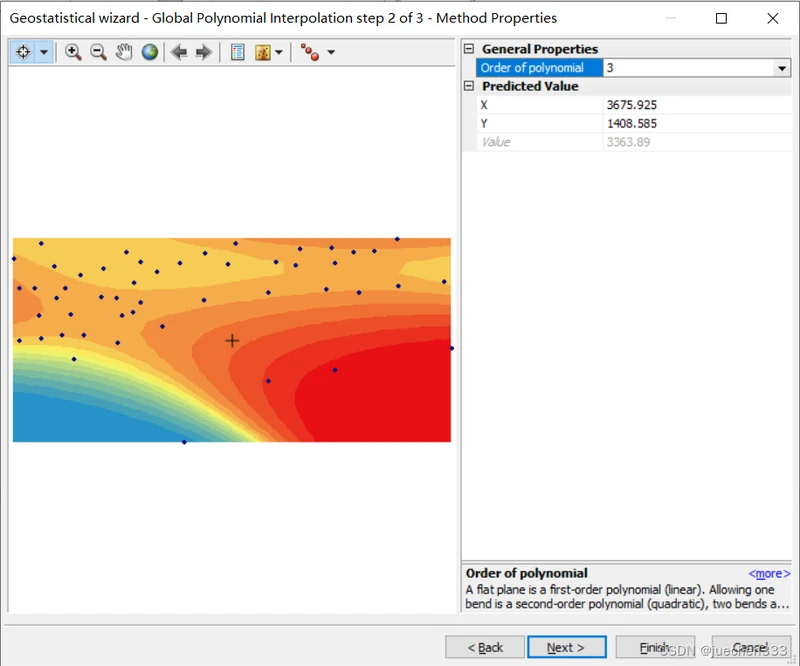Image resolution: width=800 pixels, height=666 pixels.
Task: Select the Identify value crosshair tool
Action: 23,52
